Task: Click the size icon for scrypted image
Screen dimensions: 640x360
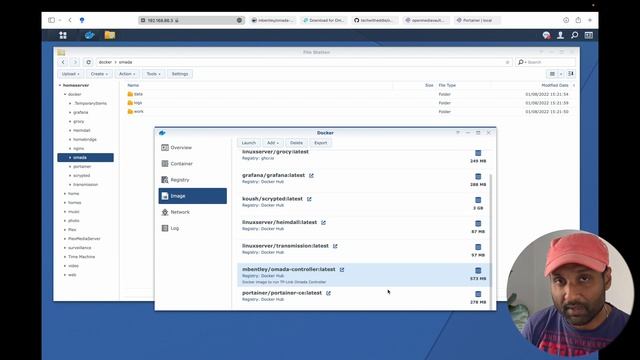Action: 478,200
